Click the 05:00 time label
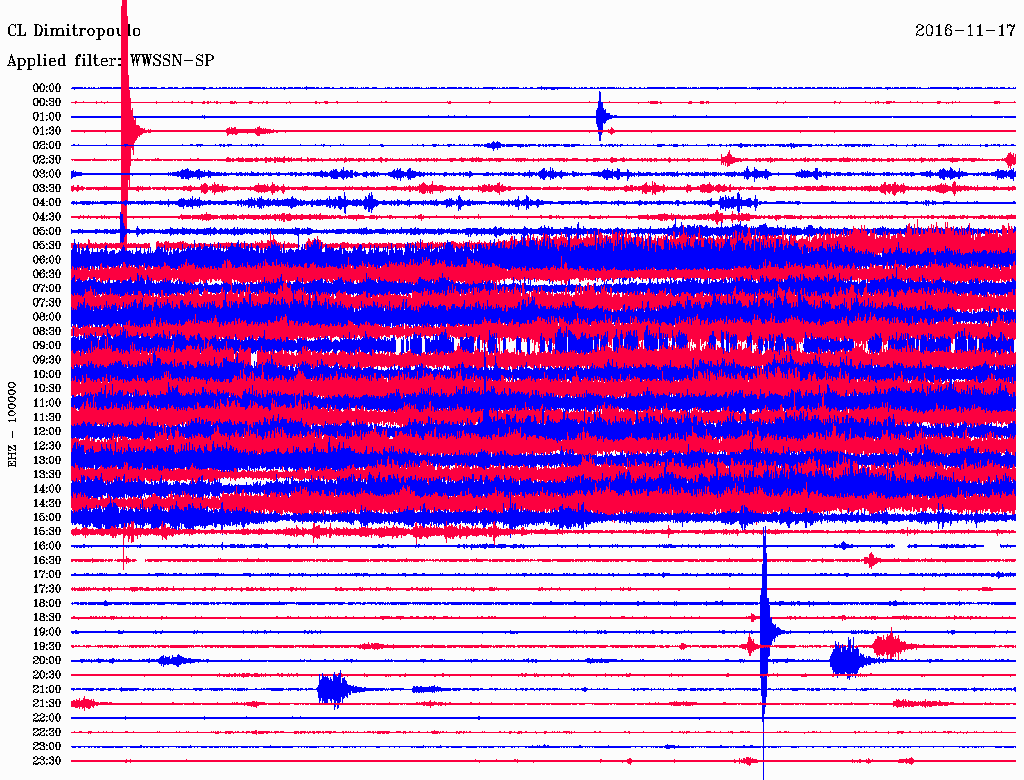The image size is (1024, 780). pyautogui.click(x=47, y=231)
